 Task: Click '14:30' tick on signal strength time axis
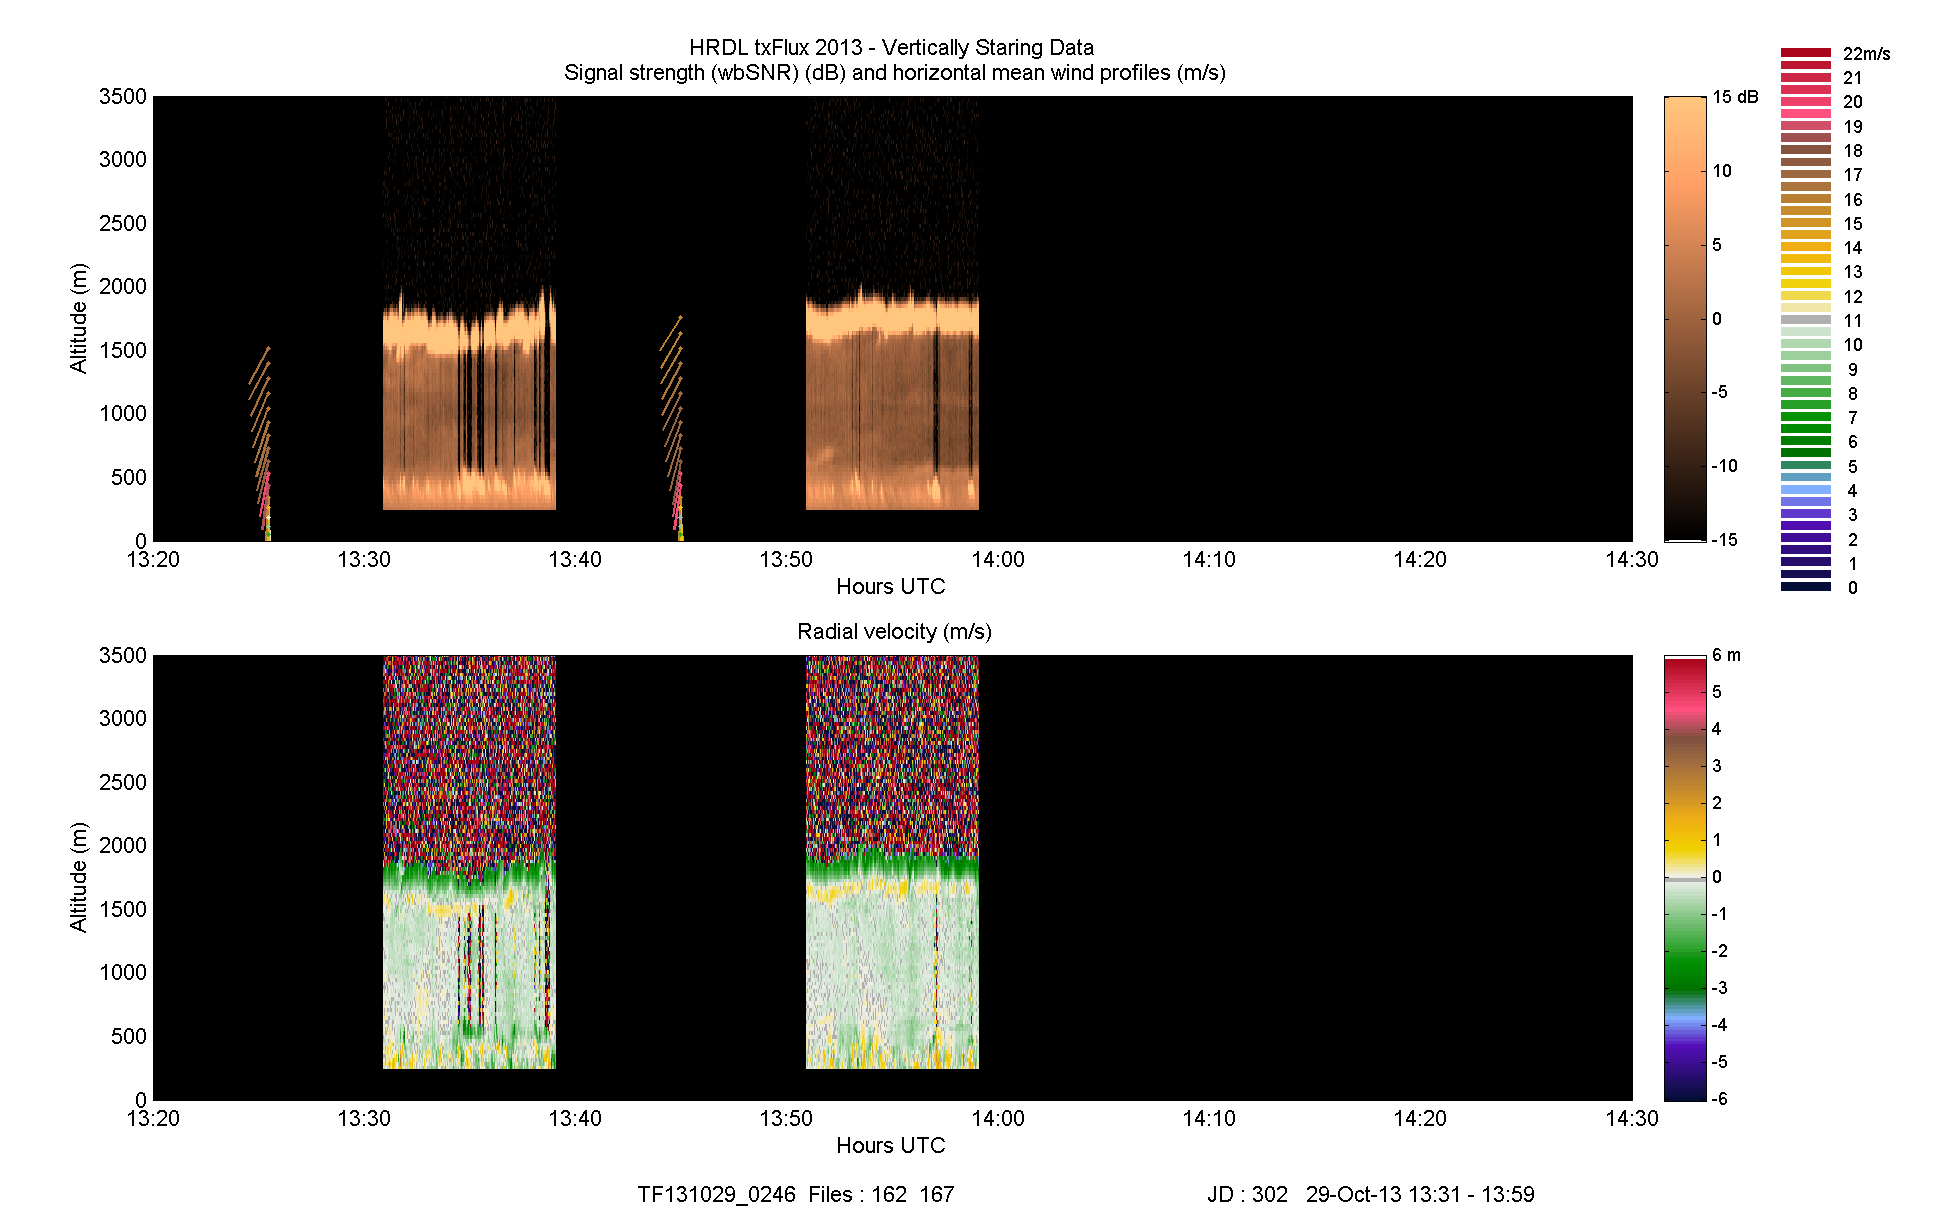coord(1632,559)
